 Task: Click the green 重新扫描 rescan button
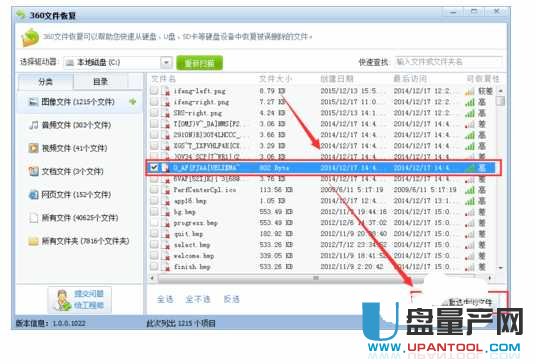(x=199, y=63)
